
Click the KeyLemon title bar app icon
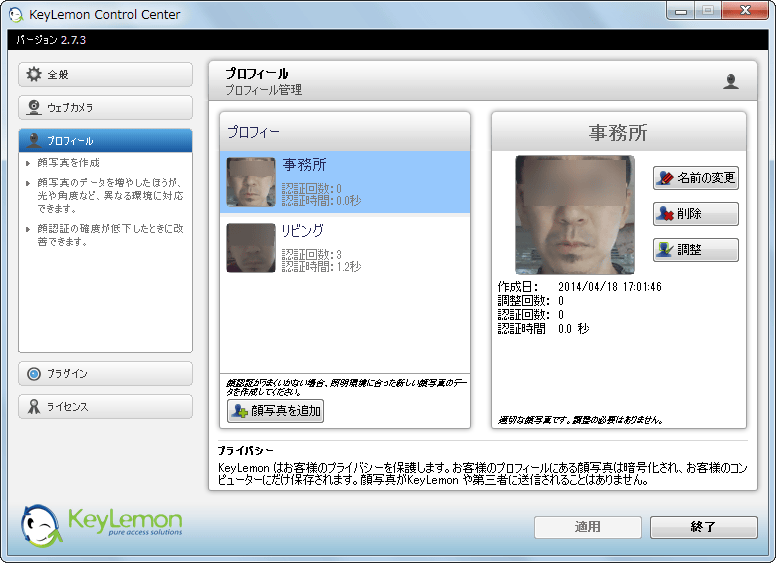(16, 15)
